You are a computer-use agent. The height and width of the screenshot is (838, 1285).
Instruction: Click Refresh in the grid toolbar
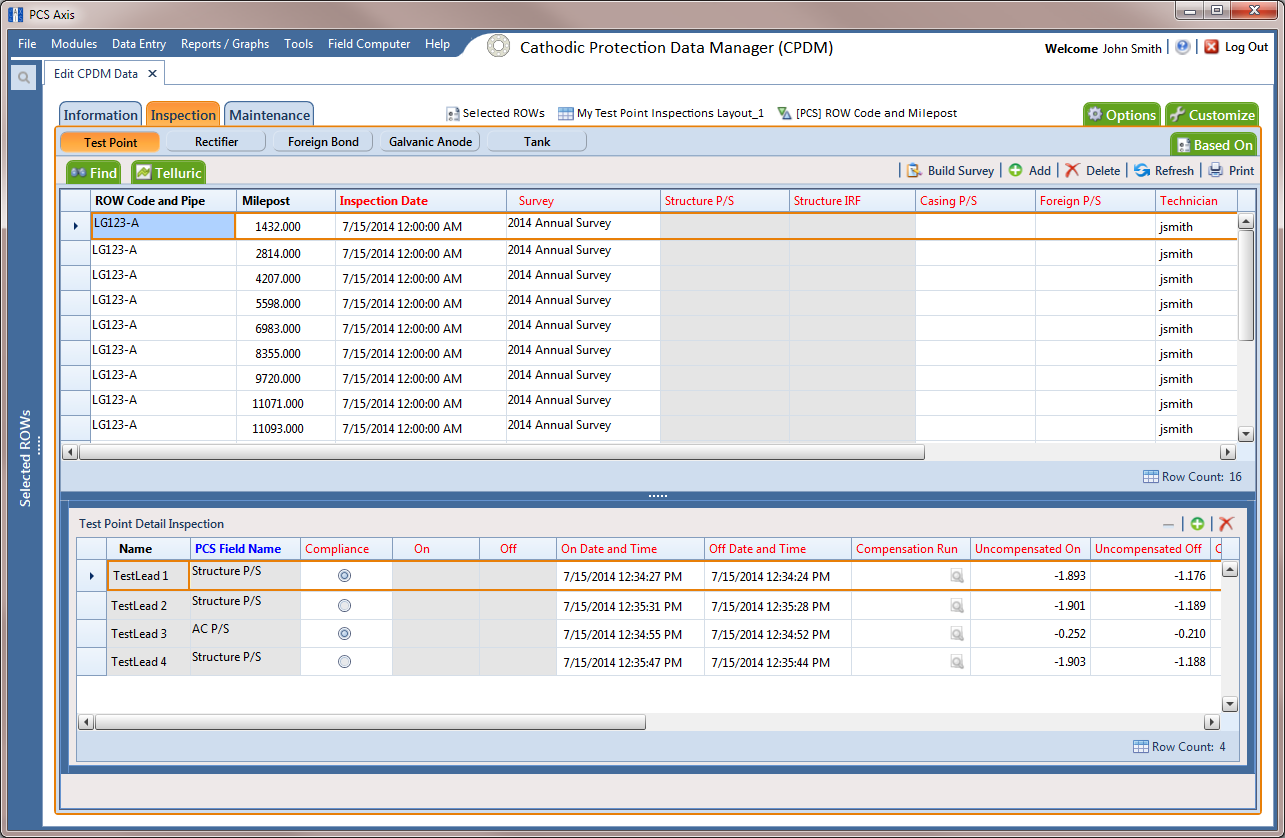pos(1164,171)
